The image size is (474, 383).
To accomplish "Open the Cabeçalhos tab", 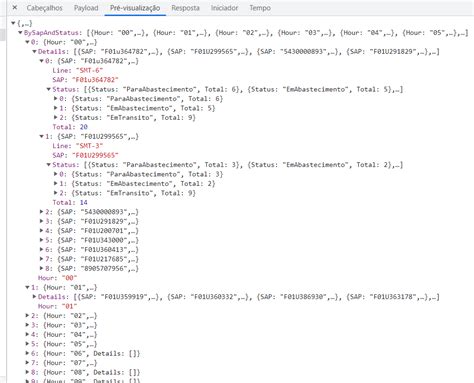I will click(x=44, y=8).
